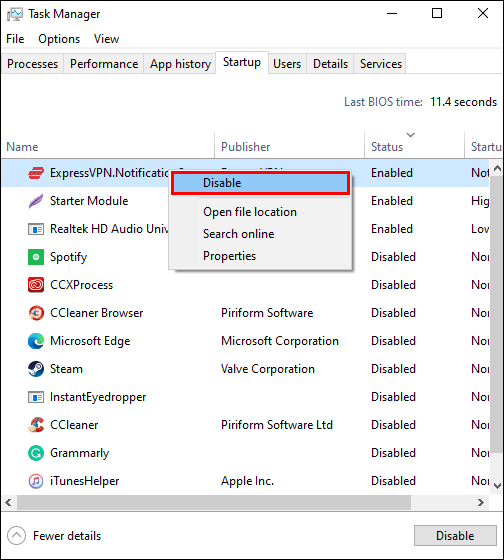Select the Grammarly icon
Screen dimensions: 504x560
(x=36, y=453)
